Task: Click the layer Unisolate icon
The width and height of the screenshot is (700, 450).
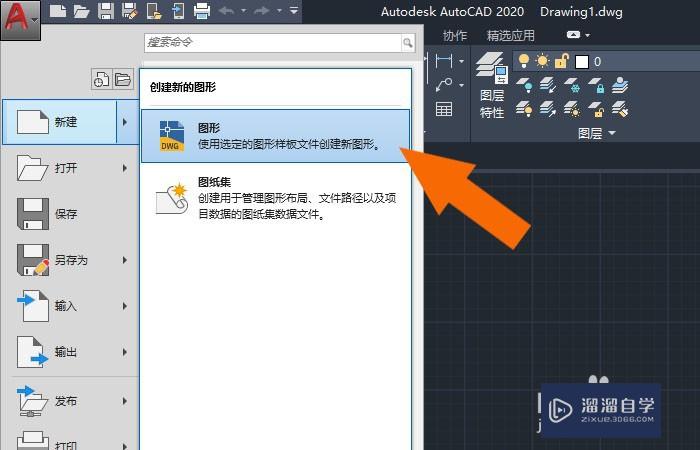Action: pos(548,108)
